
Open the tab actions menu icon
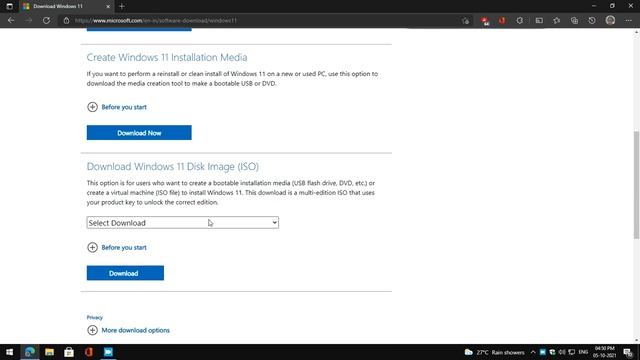click(9, 6)
